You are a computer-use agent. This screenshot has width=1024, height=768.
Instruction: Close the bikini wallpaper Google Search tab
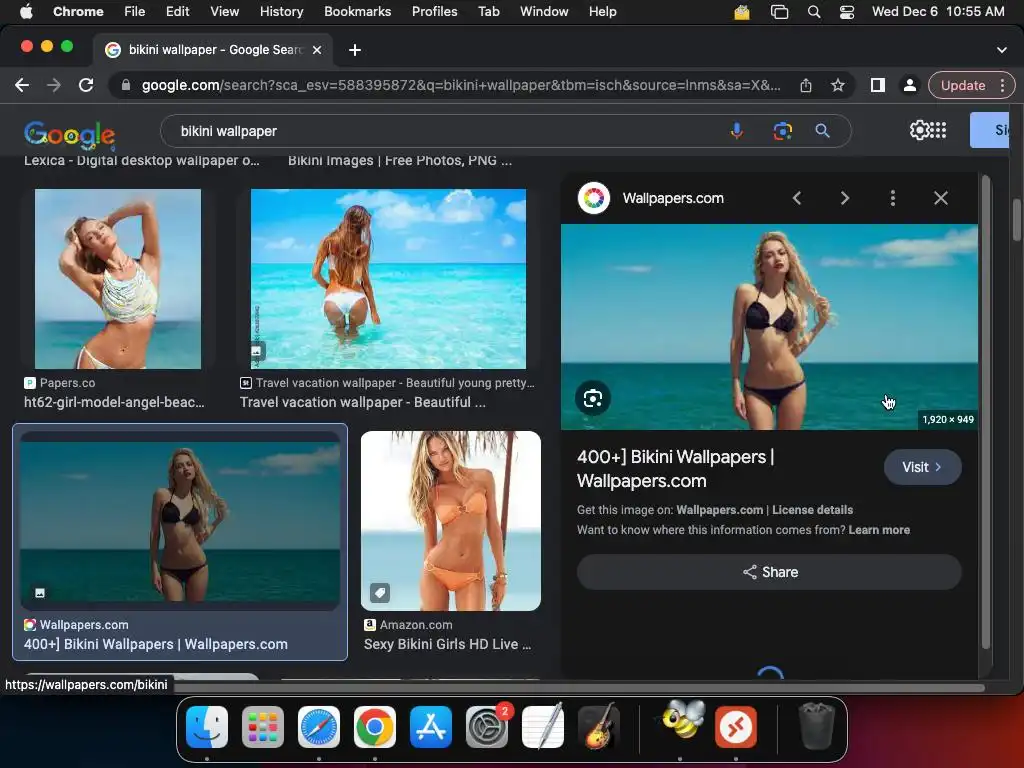tap(317, 50)
